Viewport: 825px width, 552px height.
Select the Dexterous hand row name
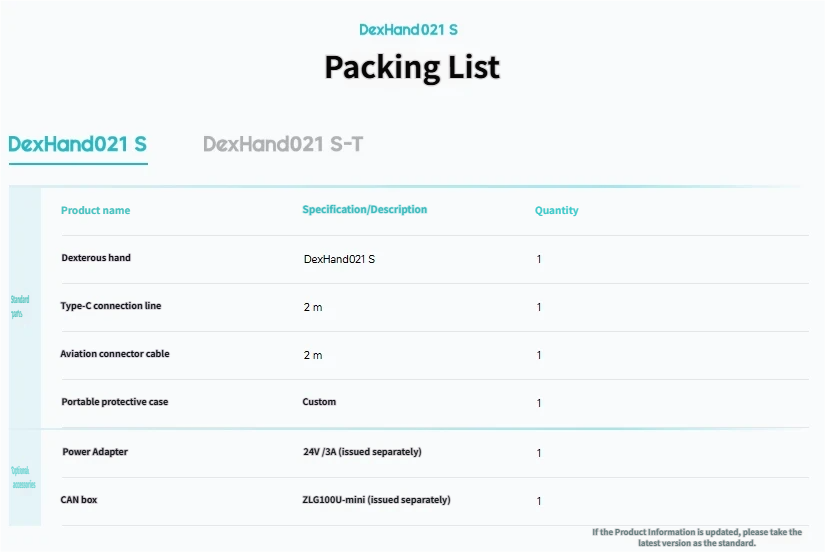pos(96,258)
